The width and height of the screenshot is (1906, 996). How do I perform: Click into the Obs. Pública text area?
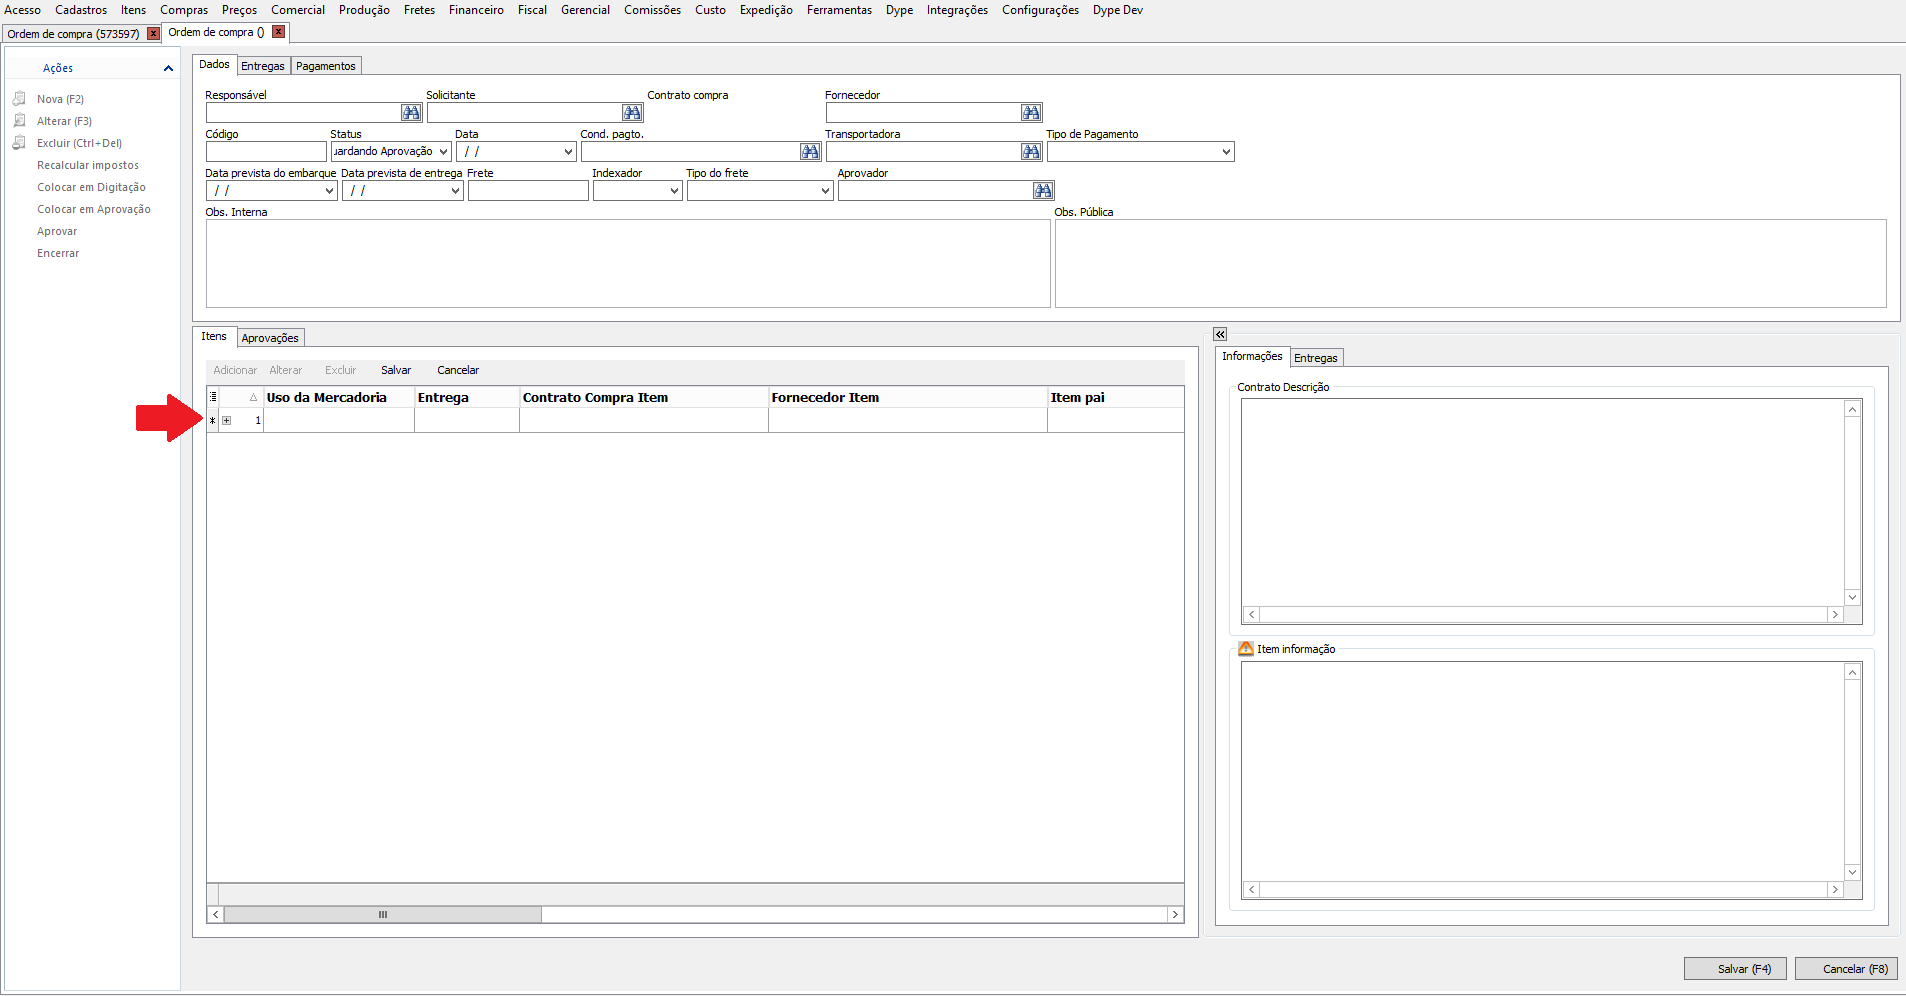click(1470, 264)
